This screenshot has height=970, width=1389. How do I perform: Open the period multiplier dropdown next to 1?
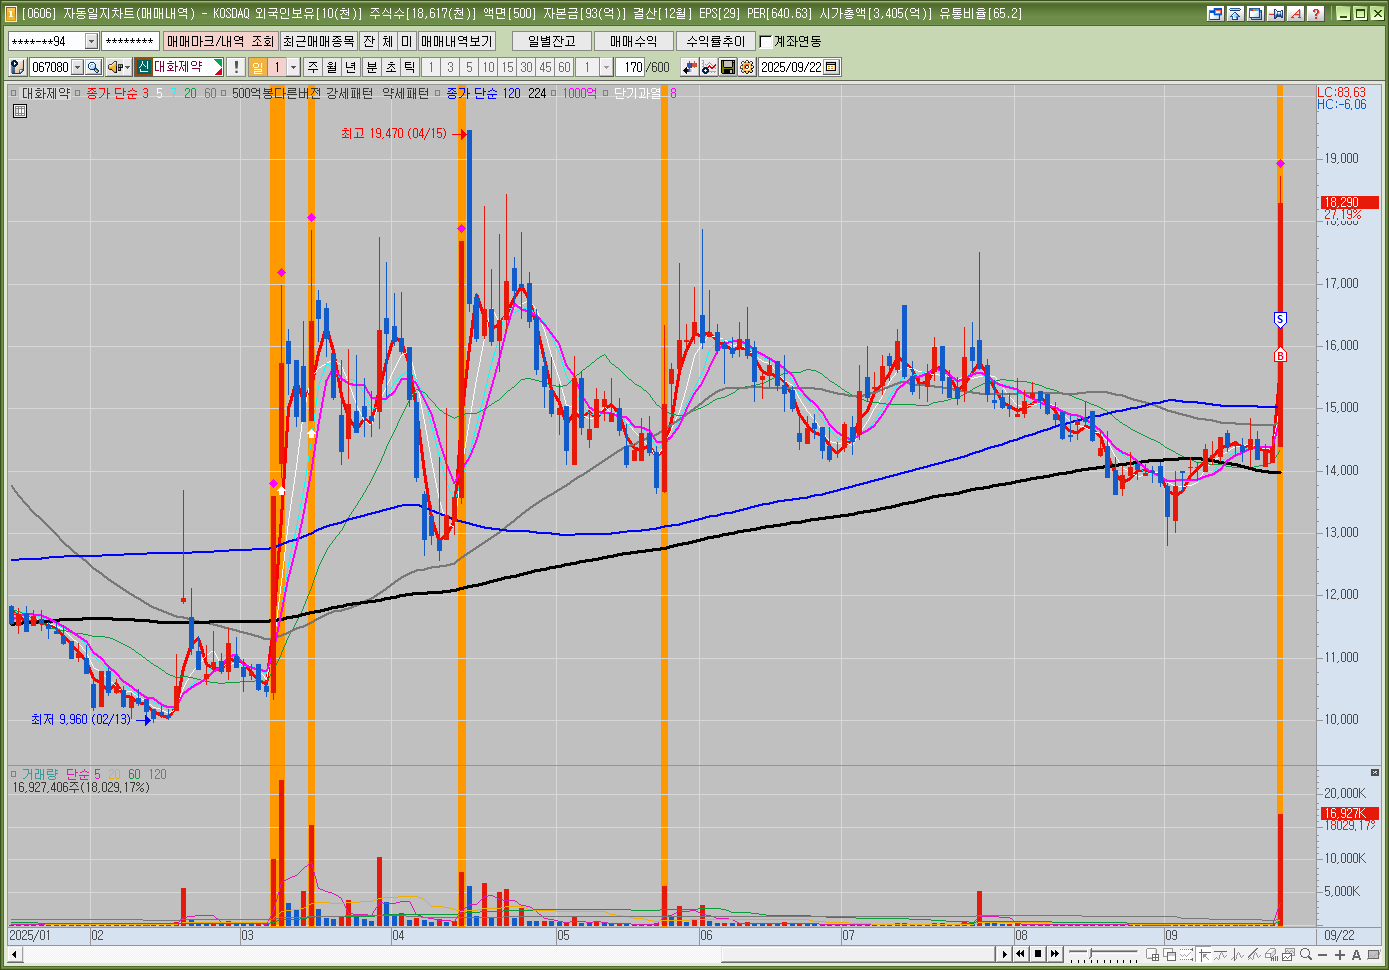pos(293,67)
